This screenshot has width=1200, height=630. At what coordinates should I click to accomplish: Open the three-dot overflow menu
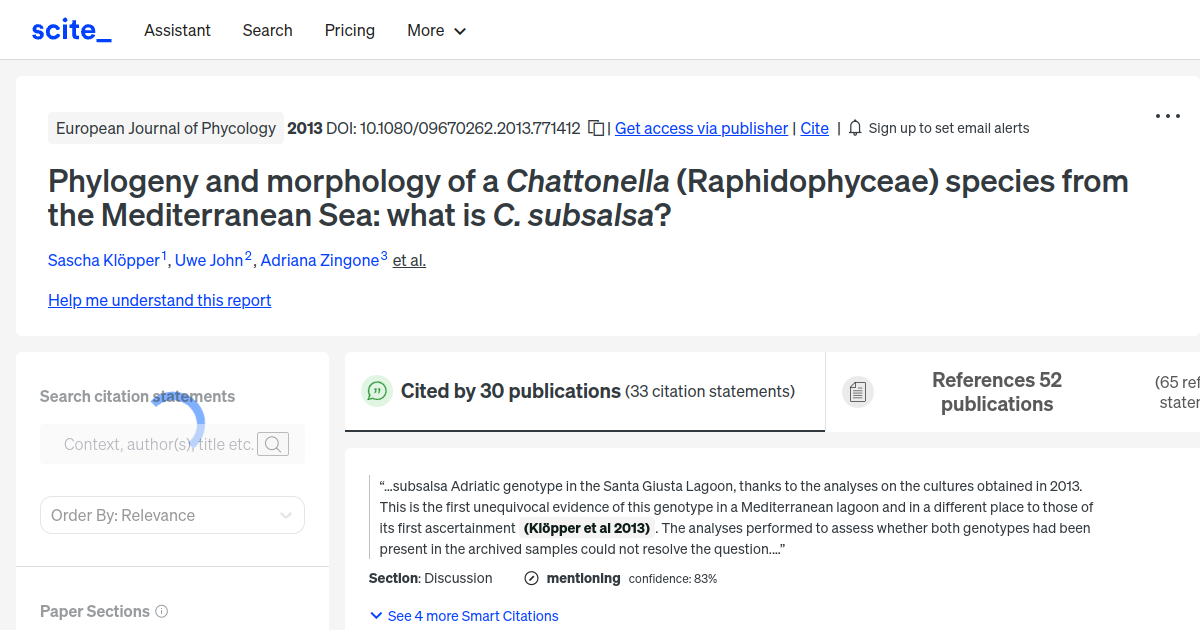click(x=1167, y=116)
